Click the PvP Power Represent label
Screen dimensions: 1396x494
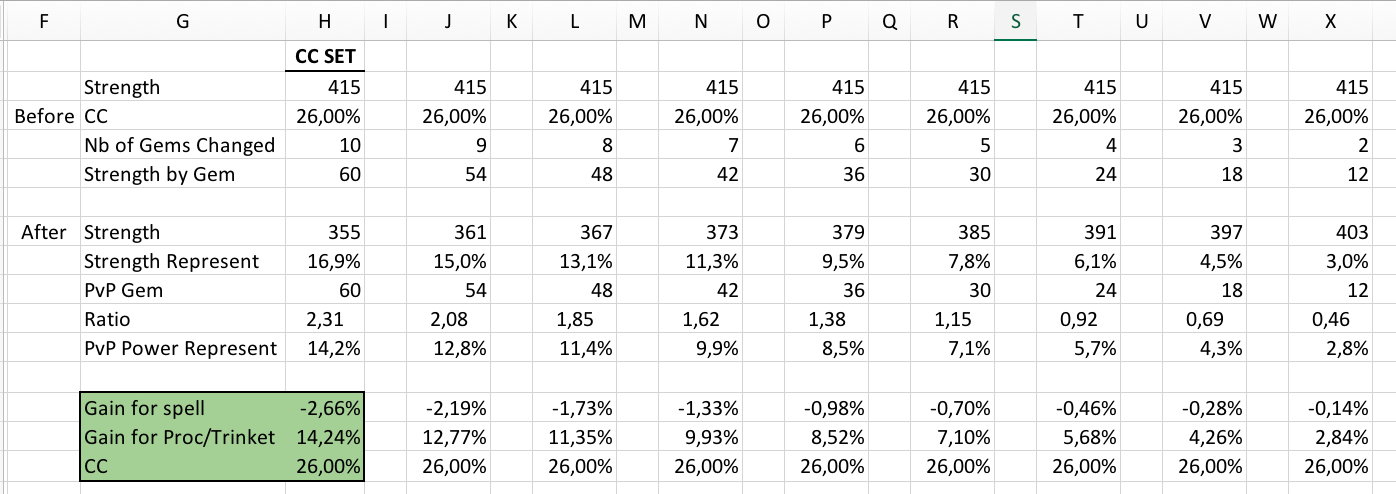[x=180, y=349]
